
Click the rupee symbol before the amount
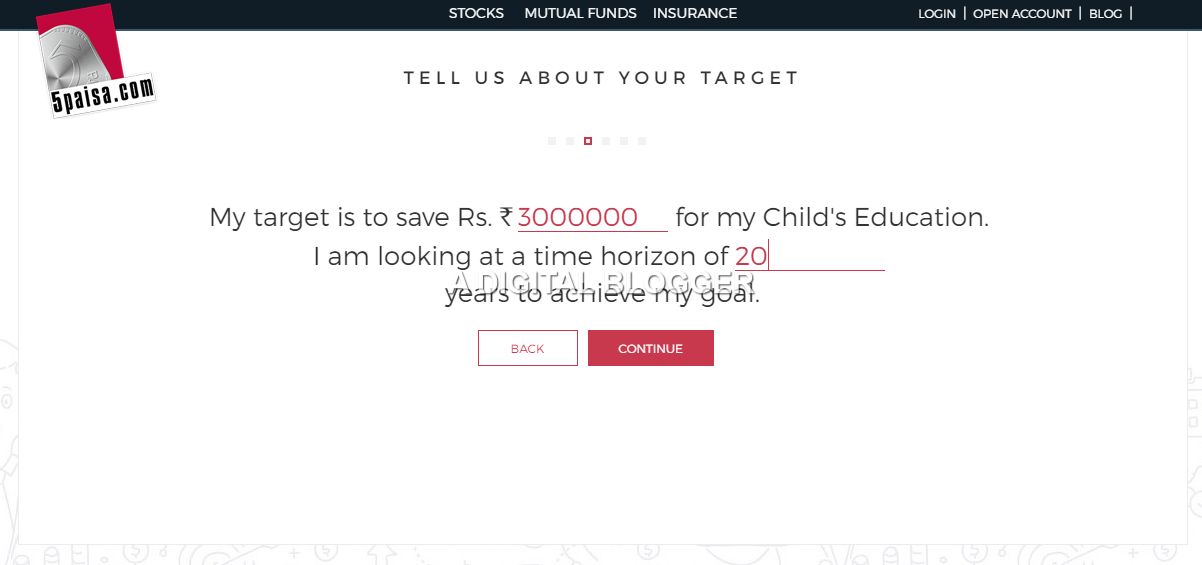(x=507, y=217)
